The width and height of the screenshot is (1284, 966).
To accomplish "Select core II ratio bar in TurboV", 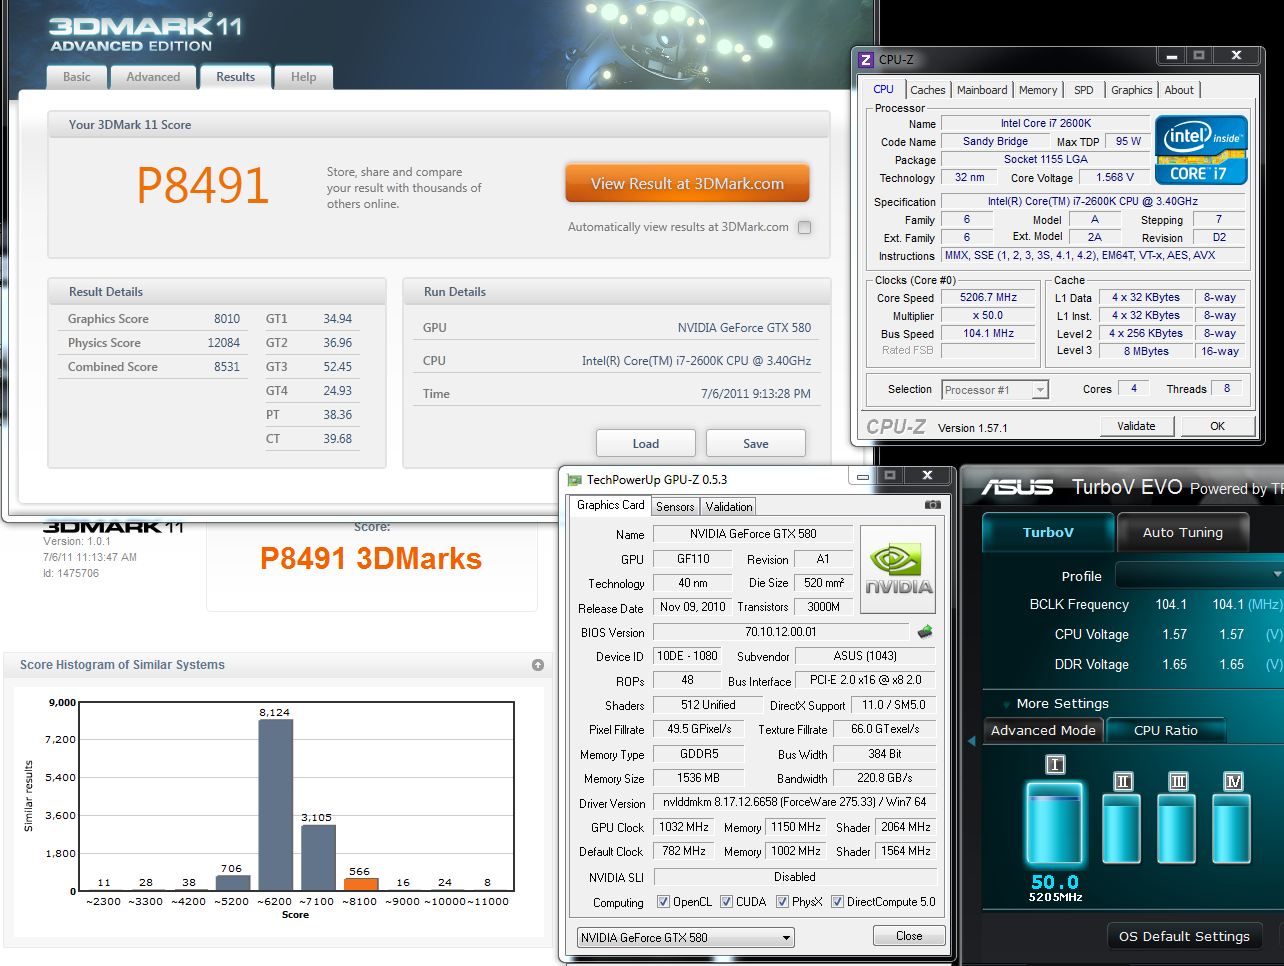I will click(1123, 829).
